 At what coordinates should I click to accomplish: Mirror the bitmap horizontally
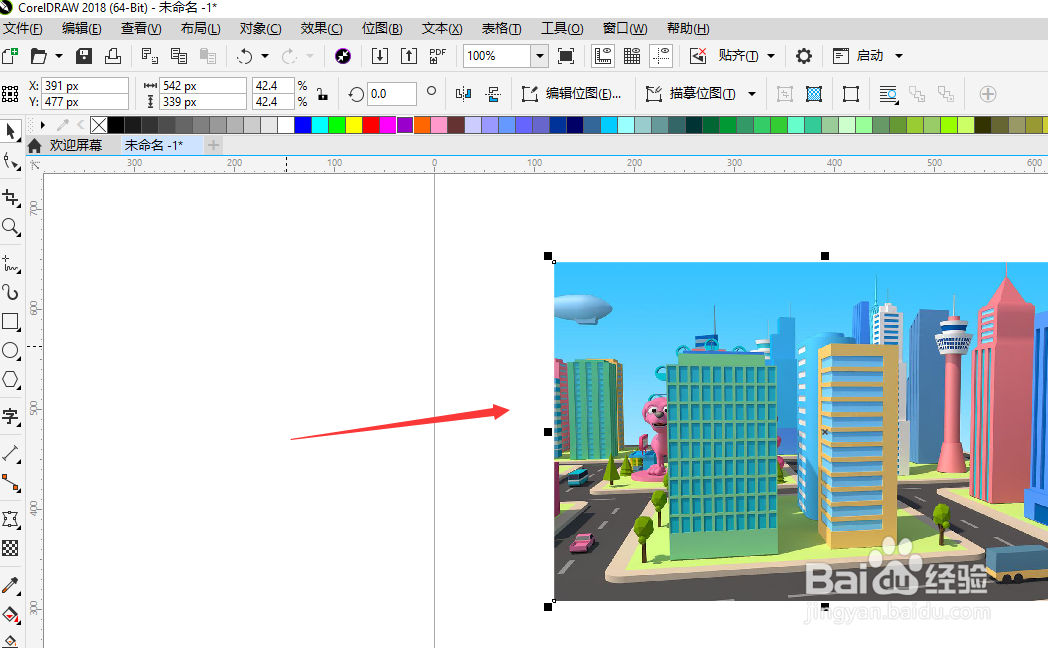coord(463,94)
